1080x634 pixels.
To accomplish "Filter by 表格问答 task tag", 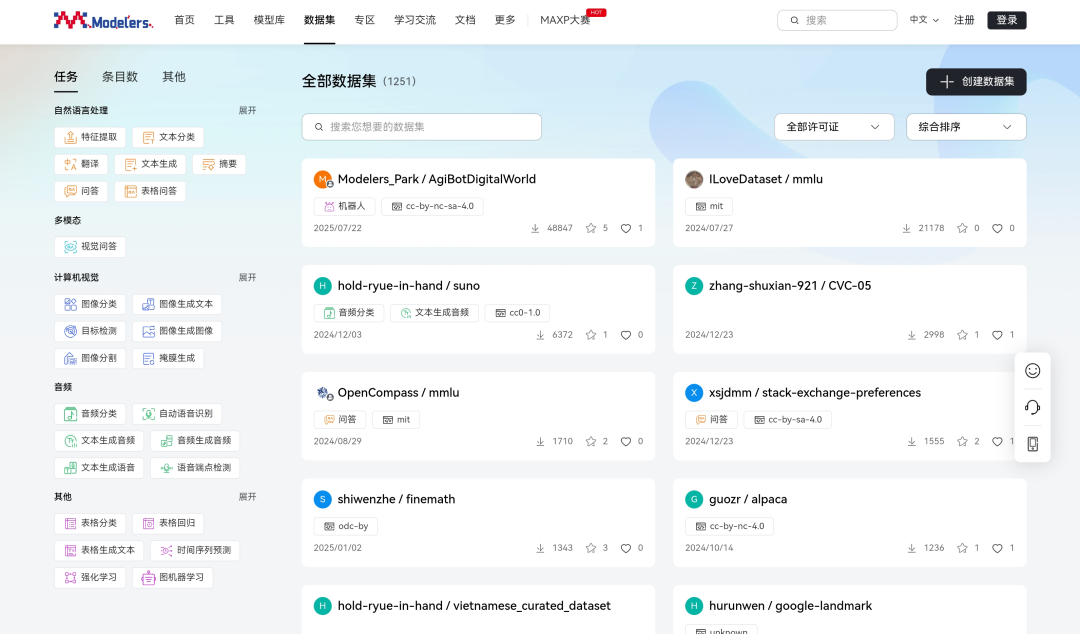I will 150,191.
